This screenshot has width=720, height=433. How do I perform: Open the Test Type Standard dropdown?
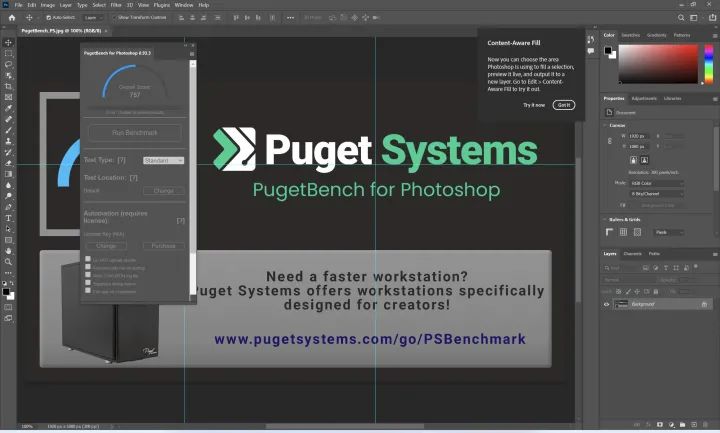point(164,160)
